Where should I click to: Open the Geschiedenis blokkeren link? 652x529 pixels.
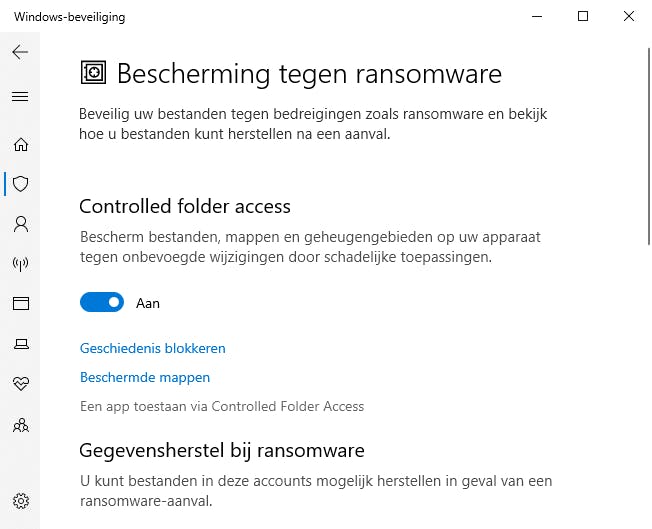(x=152, y=348)
